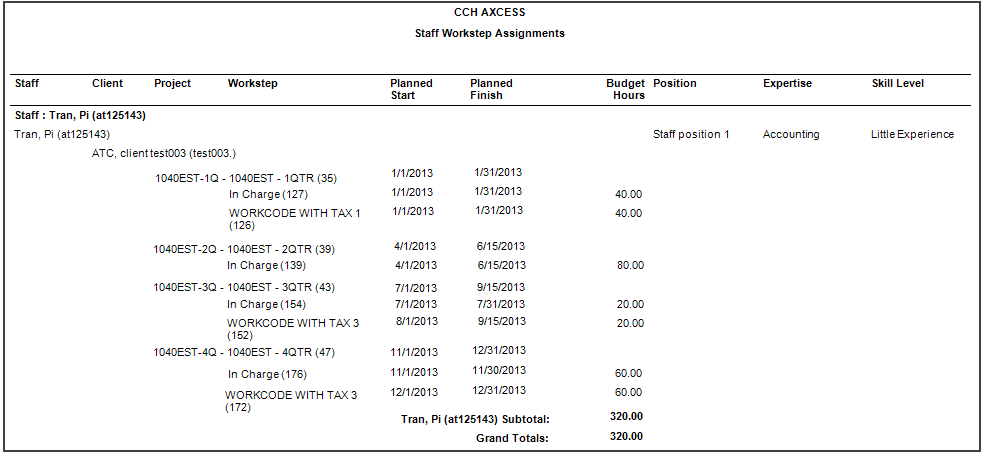This screenshot has width=983, height=453.
Task: Click the ATC, client test003 client row
Action: point(163,154)
